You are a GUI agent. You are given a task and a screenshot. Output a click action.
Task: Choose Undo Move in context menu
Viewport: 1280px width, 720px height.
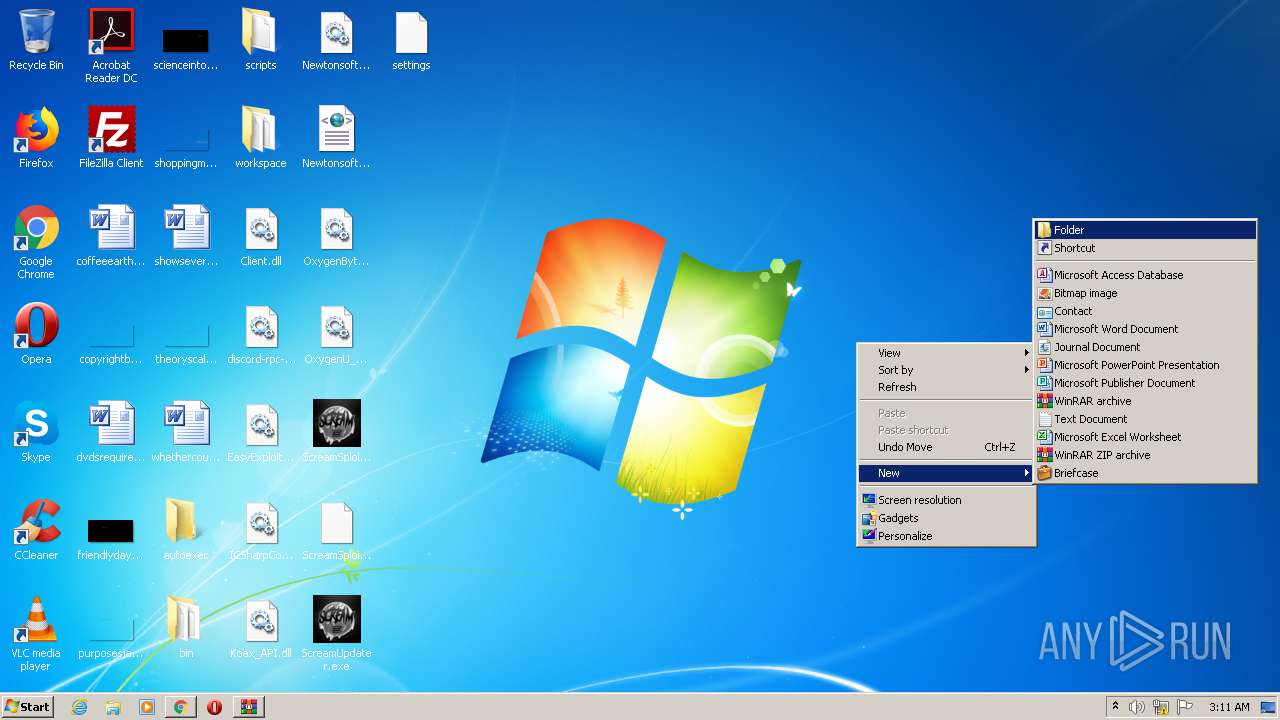coord(946,447)
